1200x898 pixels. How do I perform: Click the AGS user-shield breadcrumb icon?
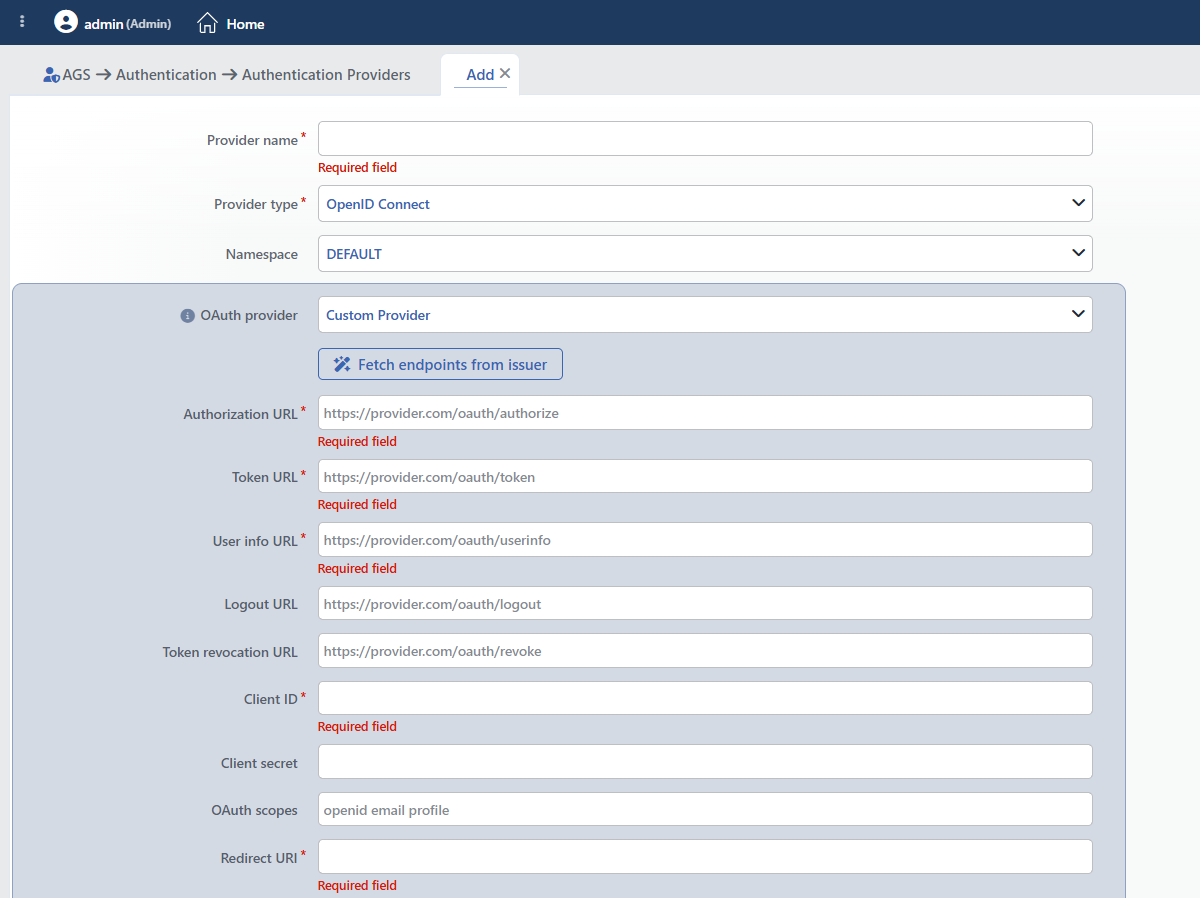[51, 75]
